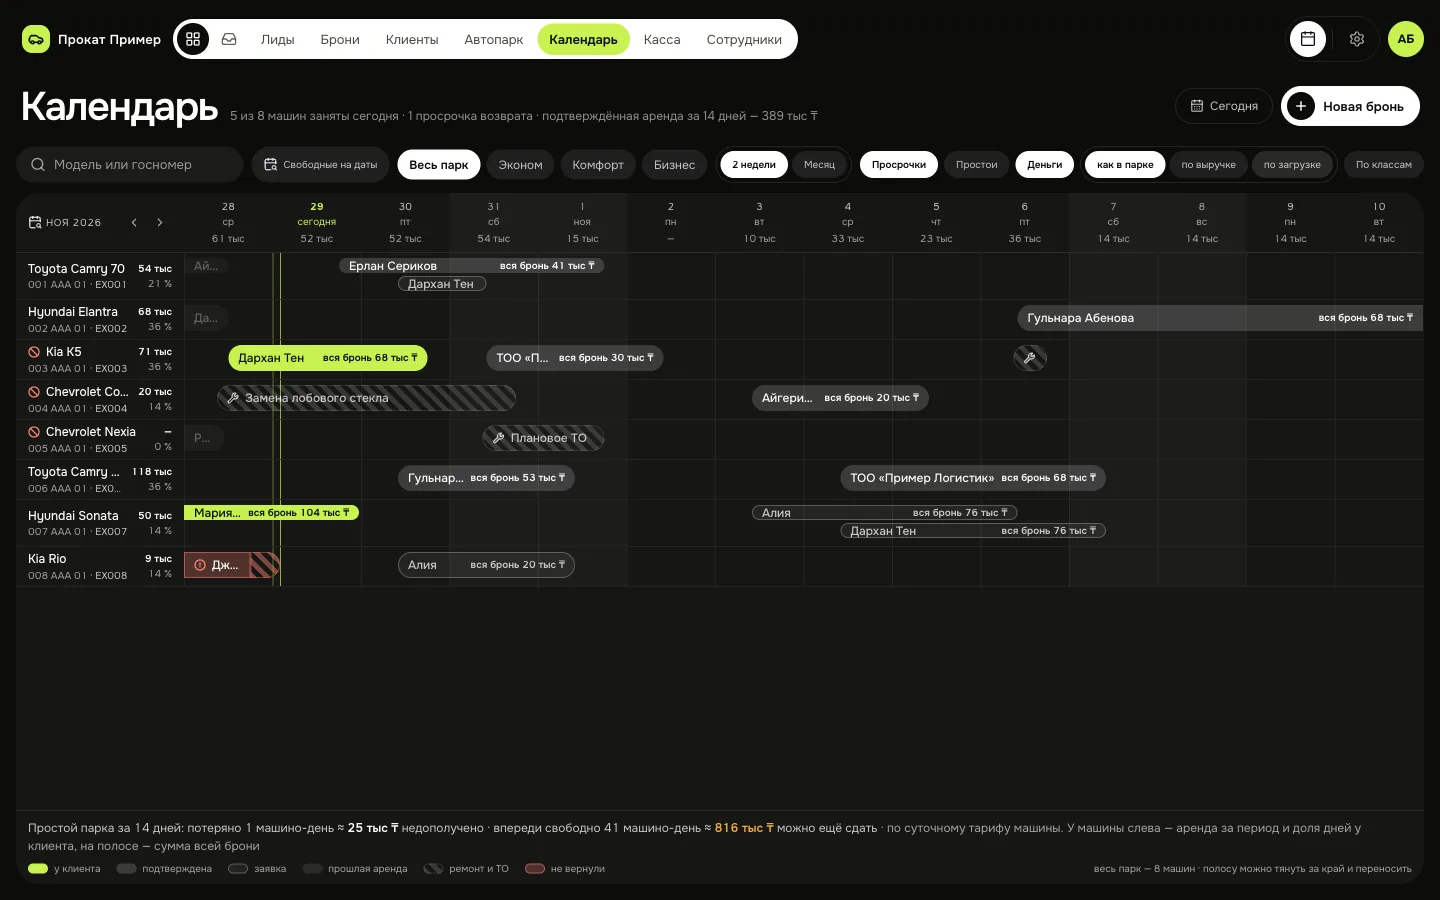Jump to Сегодня

[1224, 106]
